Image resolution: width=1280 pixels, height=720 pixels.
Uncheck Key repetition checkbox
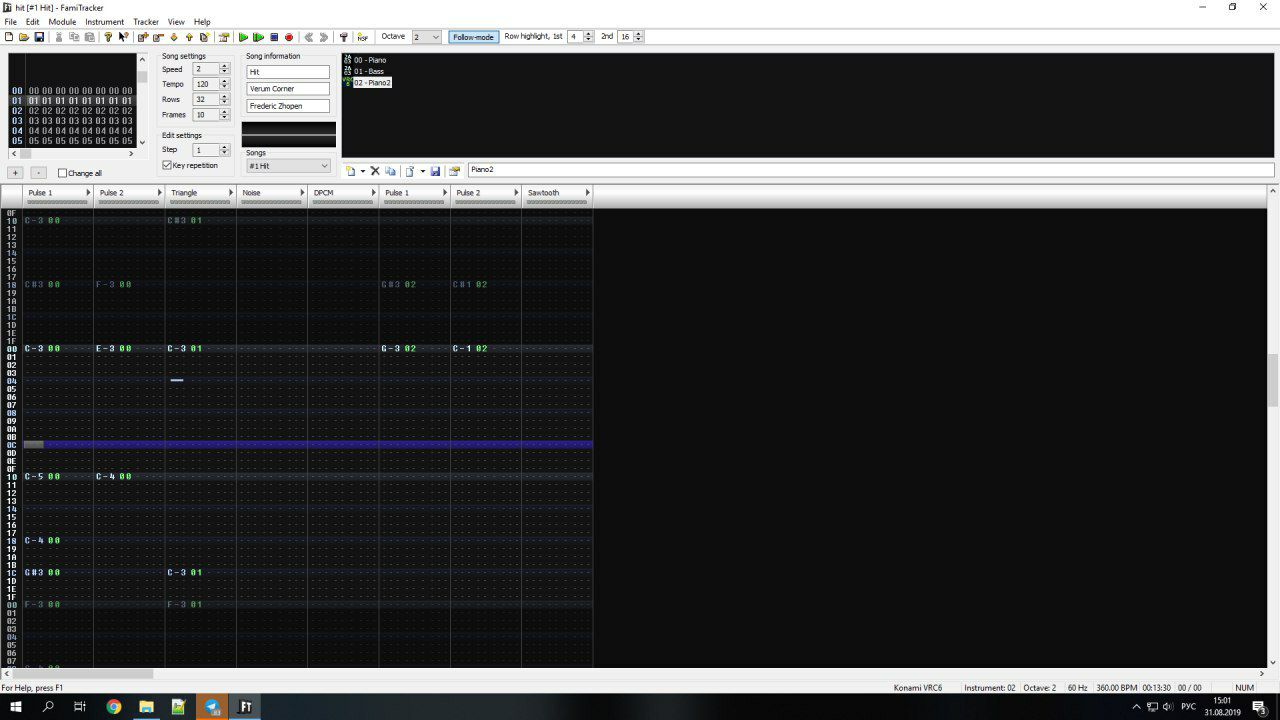167,165
